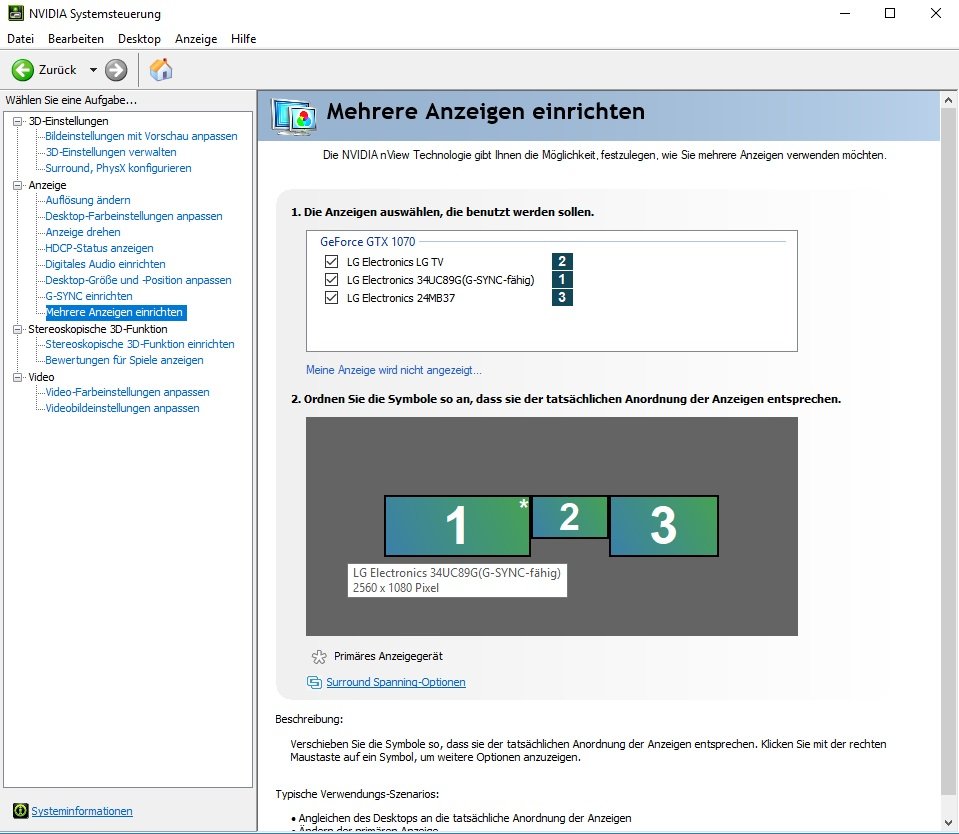Open the home page via house icon
Screen dimensions: 959x834
pyautogui.click(x=161, y=70)
